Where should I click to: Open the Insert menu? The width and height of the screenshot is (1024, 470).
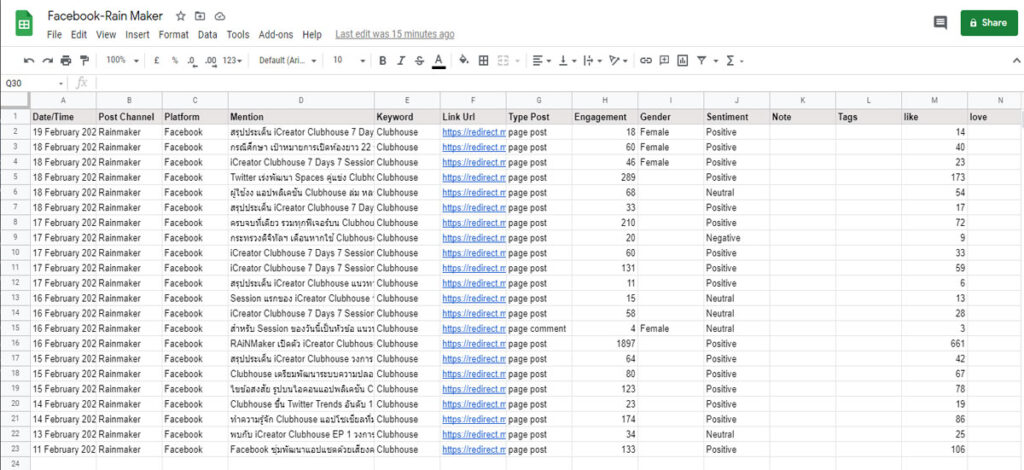pos(137,35)
